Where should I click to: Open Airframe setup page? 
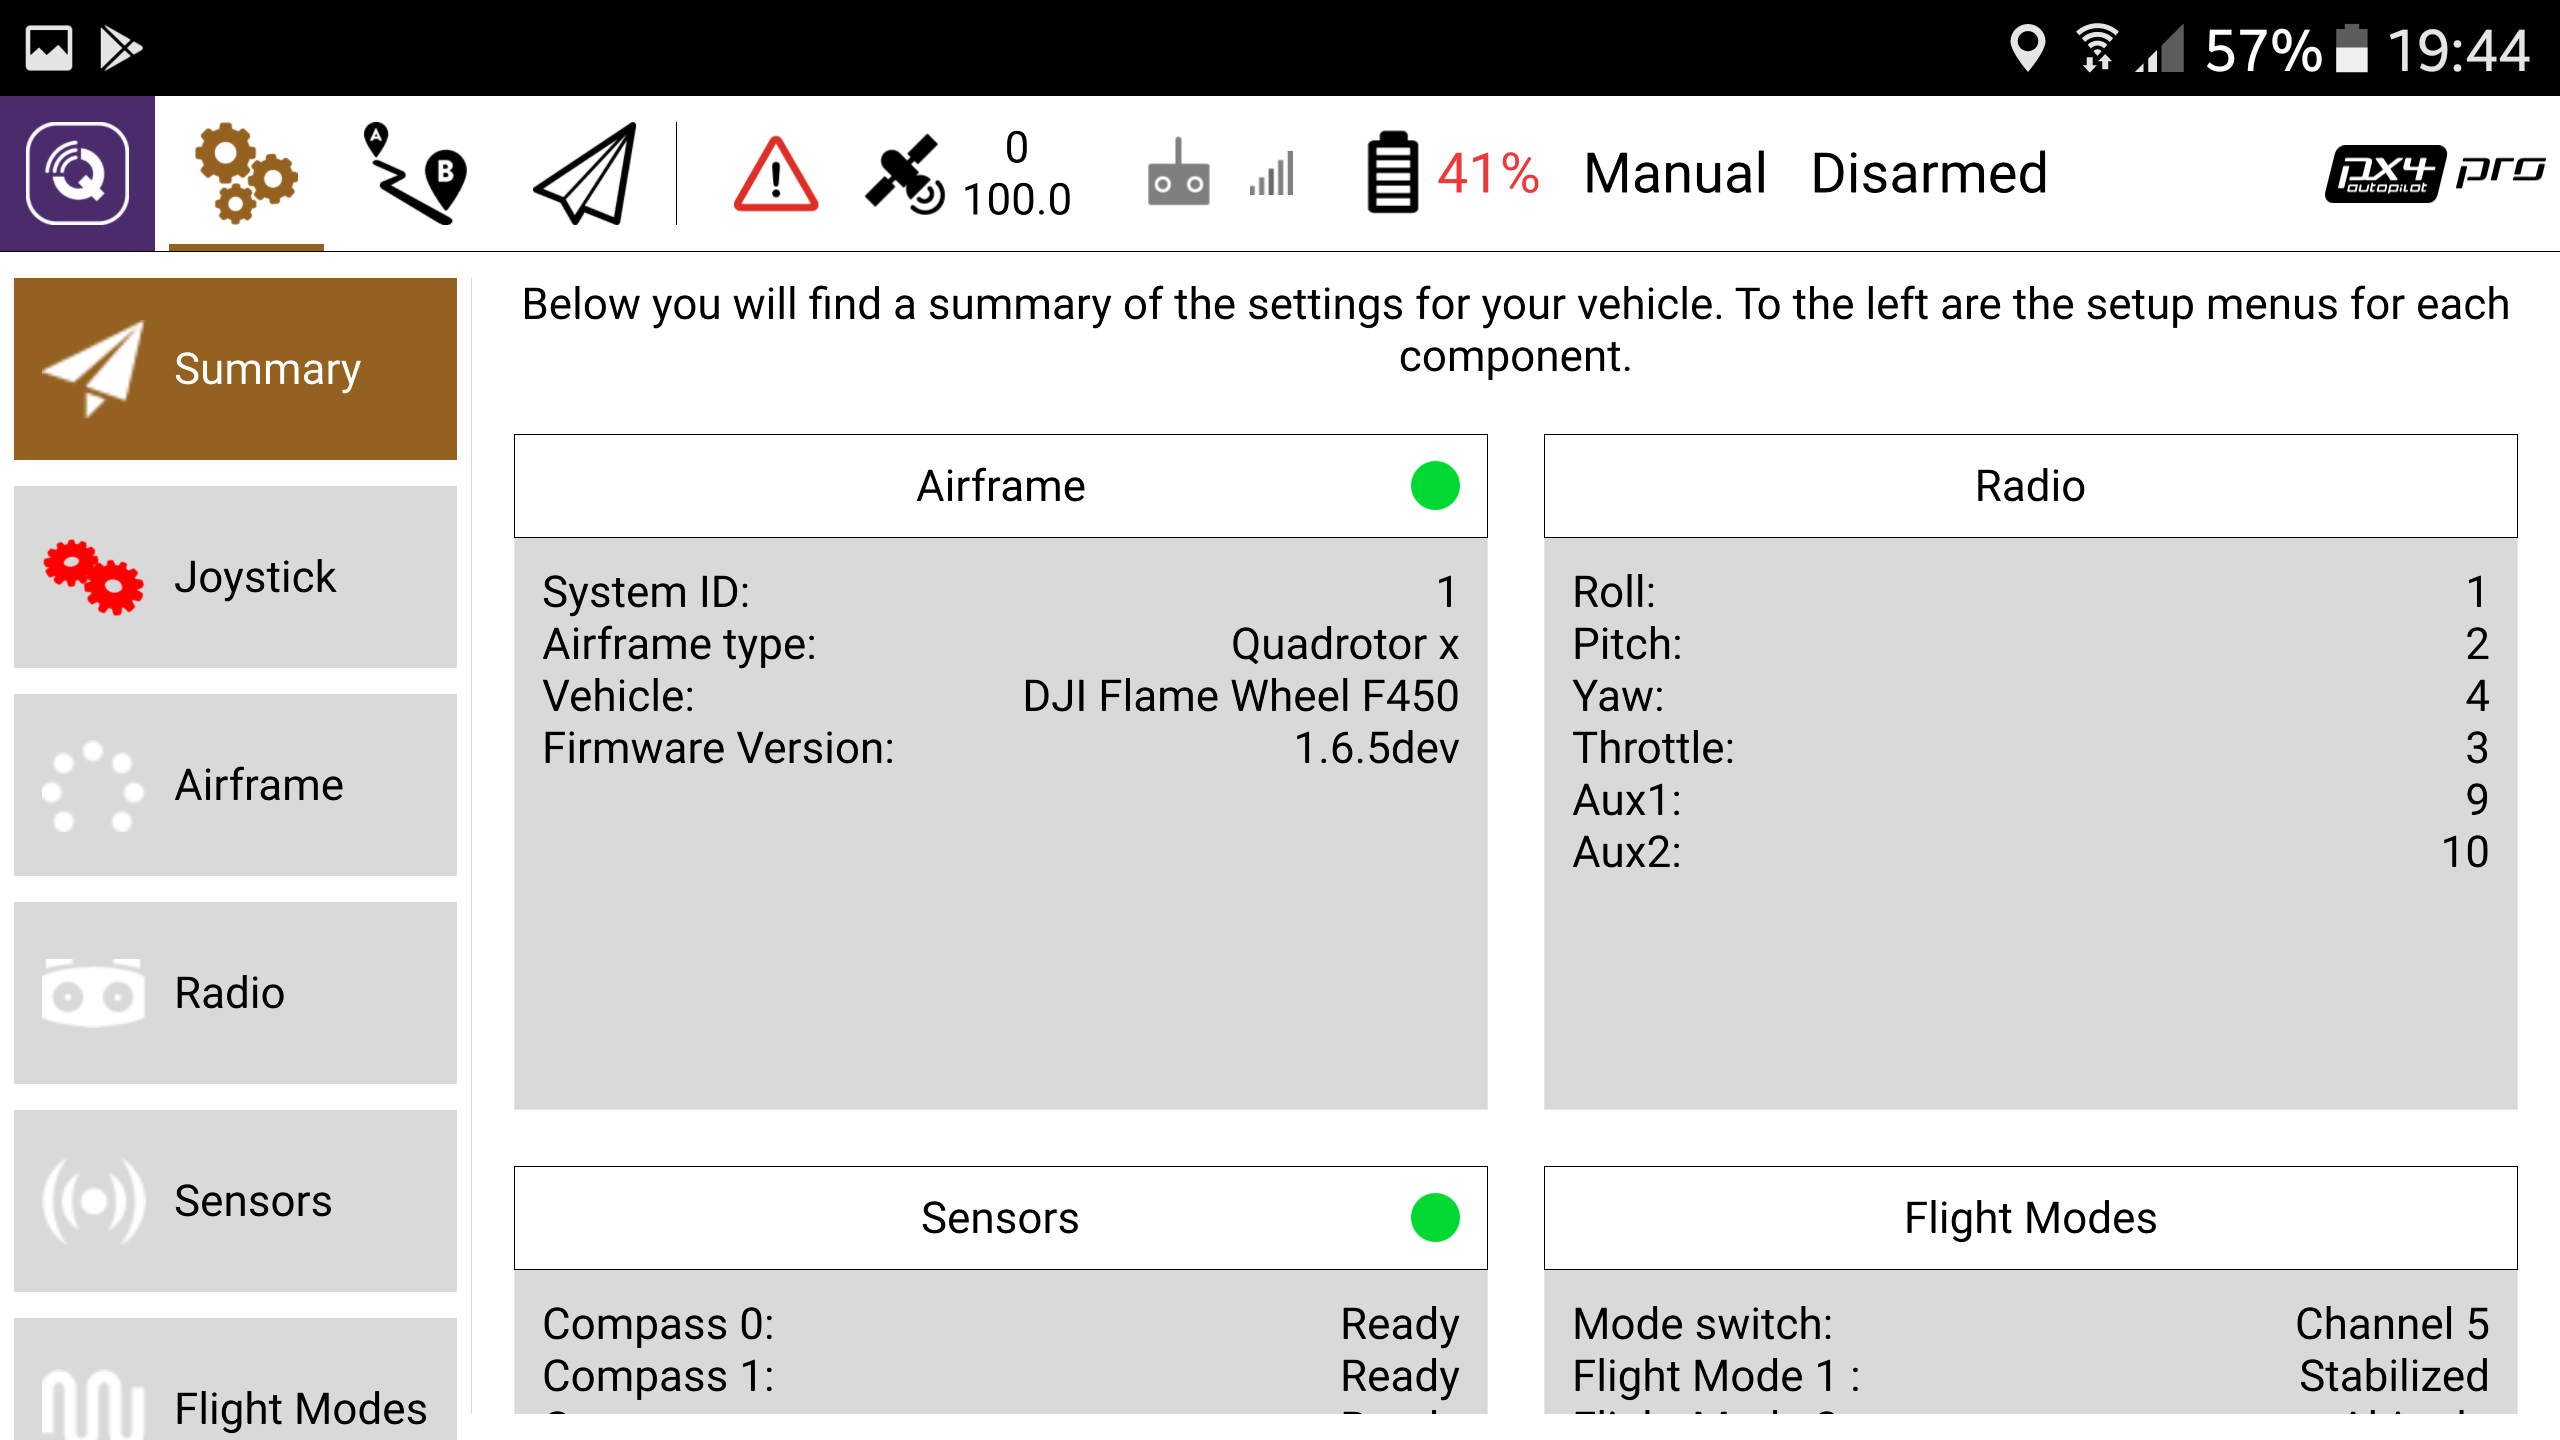(x=234, y=786)
